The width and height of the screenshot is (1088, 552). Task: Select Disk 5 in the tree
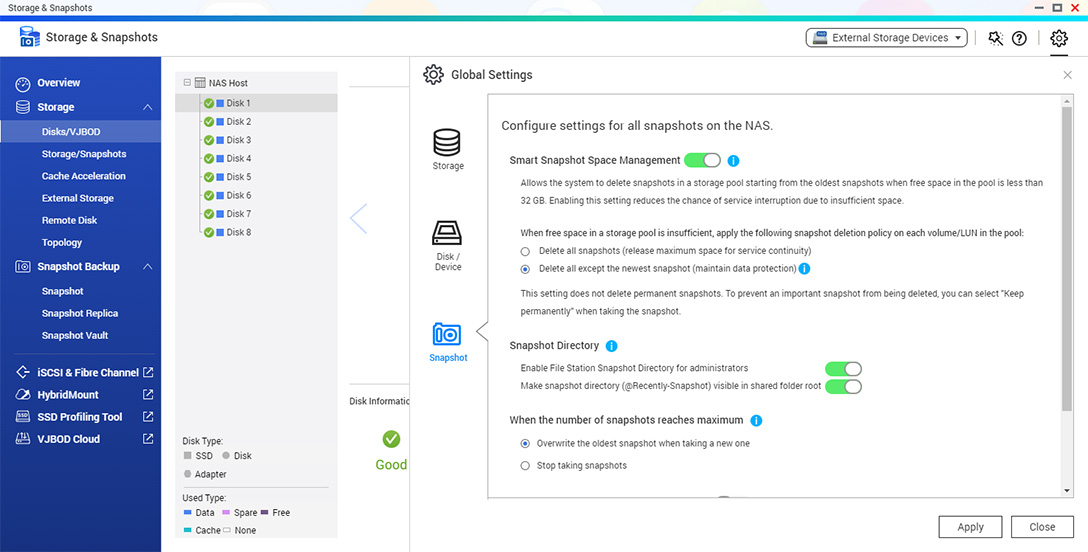pos(238,177)
